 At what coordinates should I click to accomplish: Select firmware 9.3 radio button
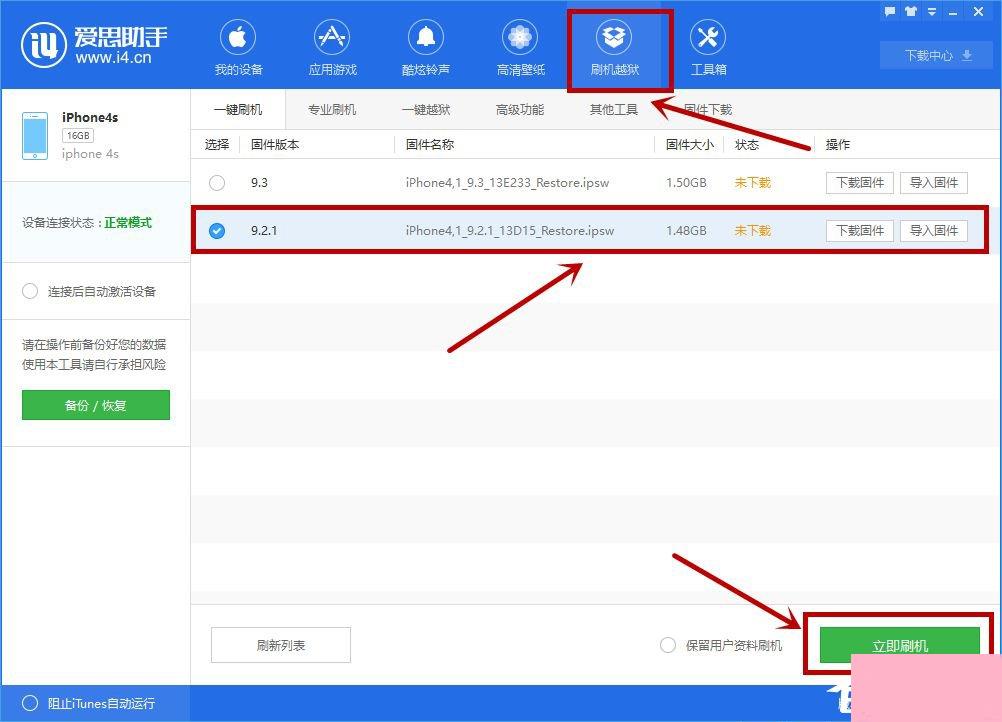point(217,183)
